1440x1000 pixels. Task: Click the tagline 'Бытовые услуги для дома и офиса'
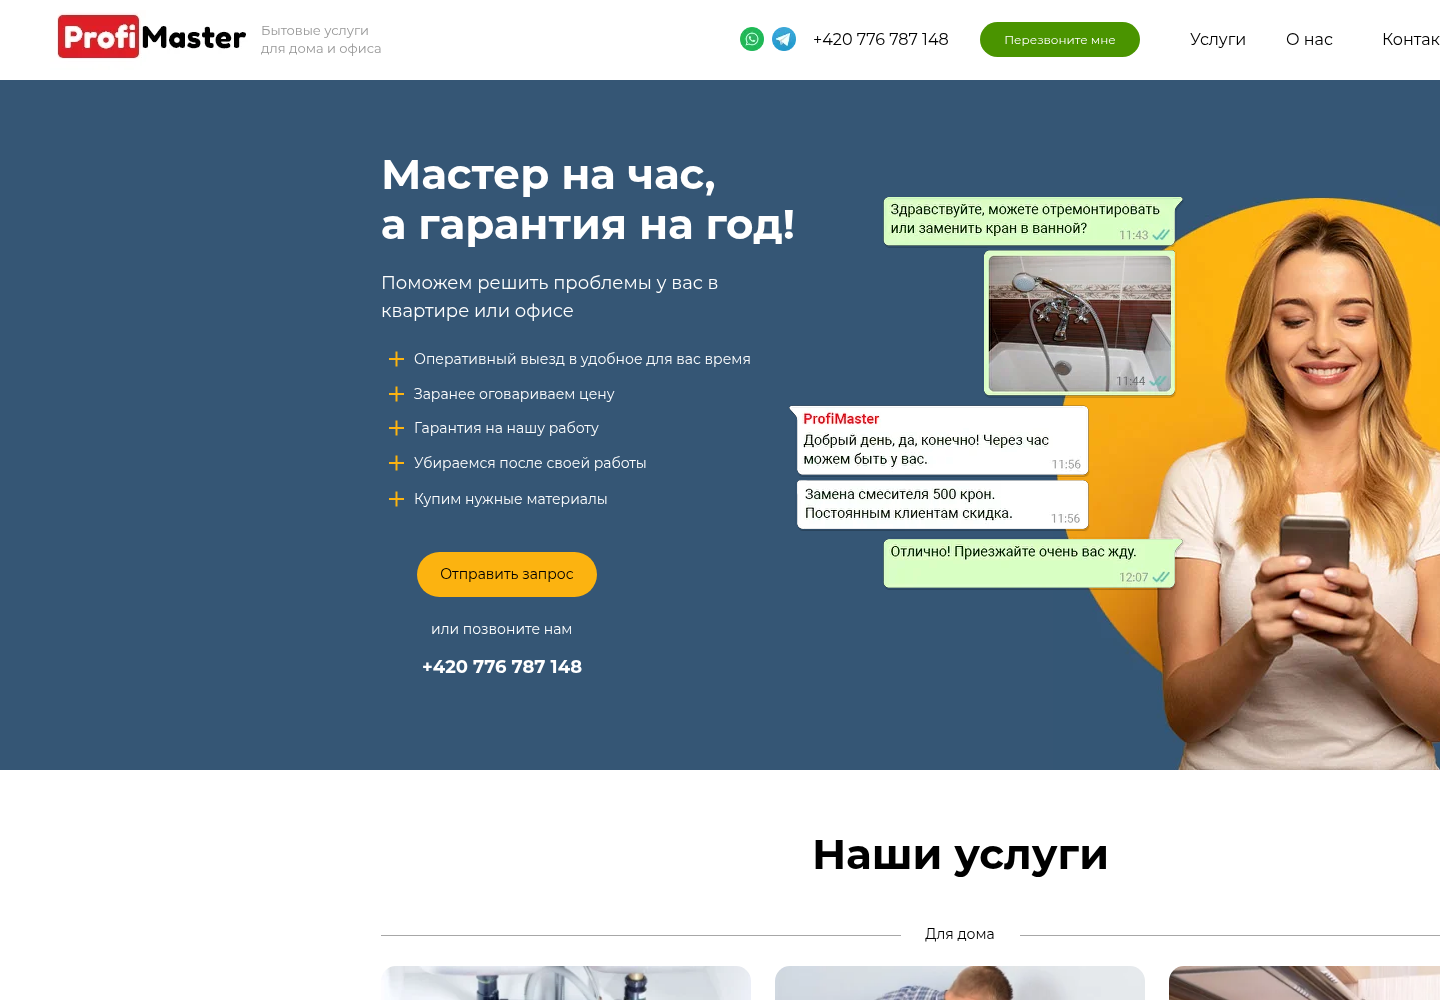coord(321,39)
